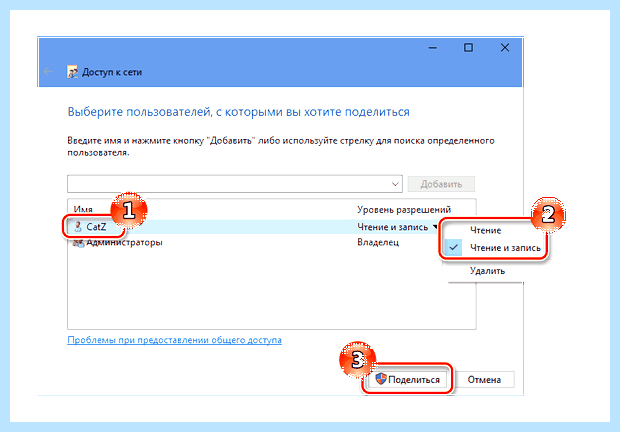Minimize the Доступ к сети window
620x432 pixels.
pos(433,48)
